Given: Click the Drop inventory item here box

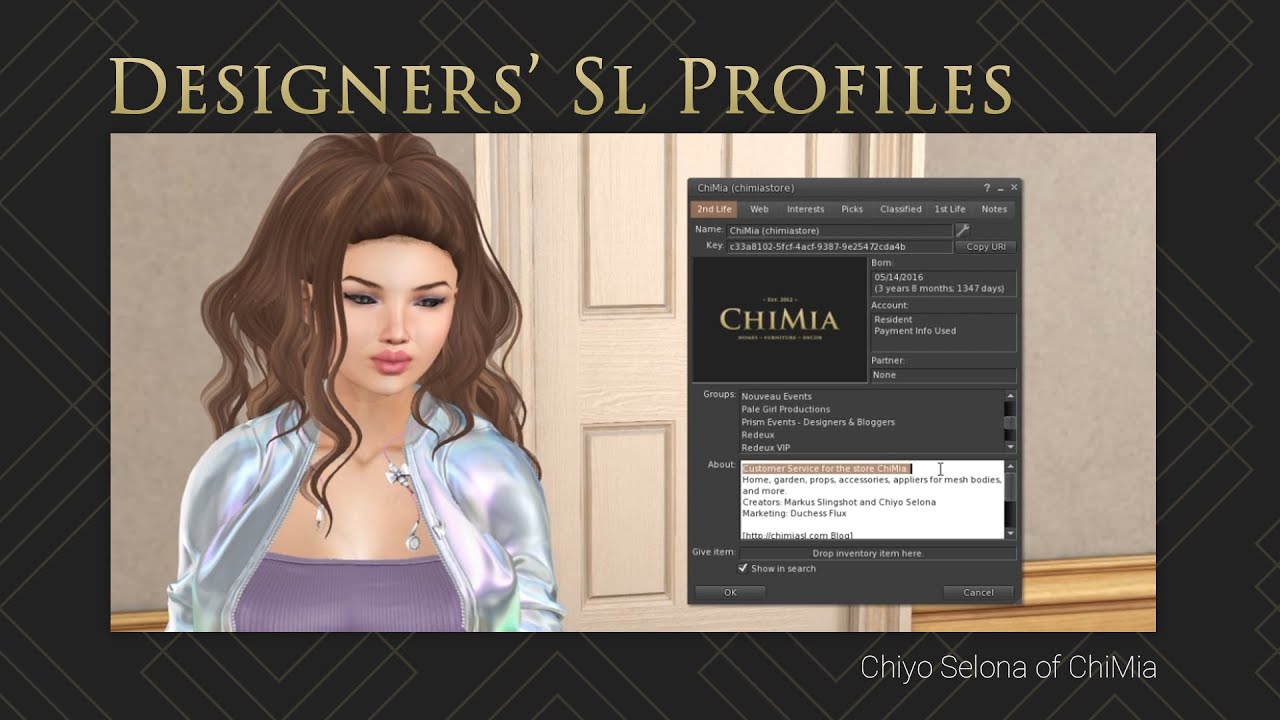Looking at the screenshot, I should (878, 553).
